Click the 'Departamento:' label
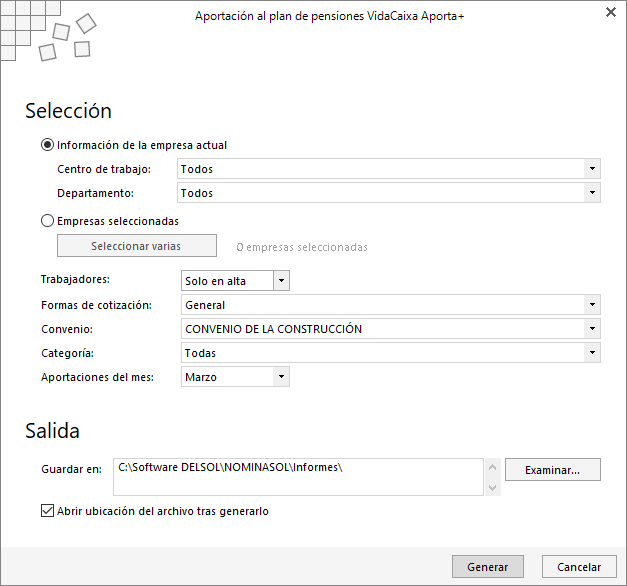 click(95, 193)
